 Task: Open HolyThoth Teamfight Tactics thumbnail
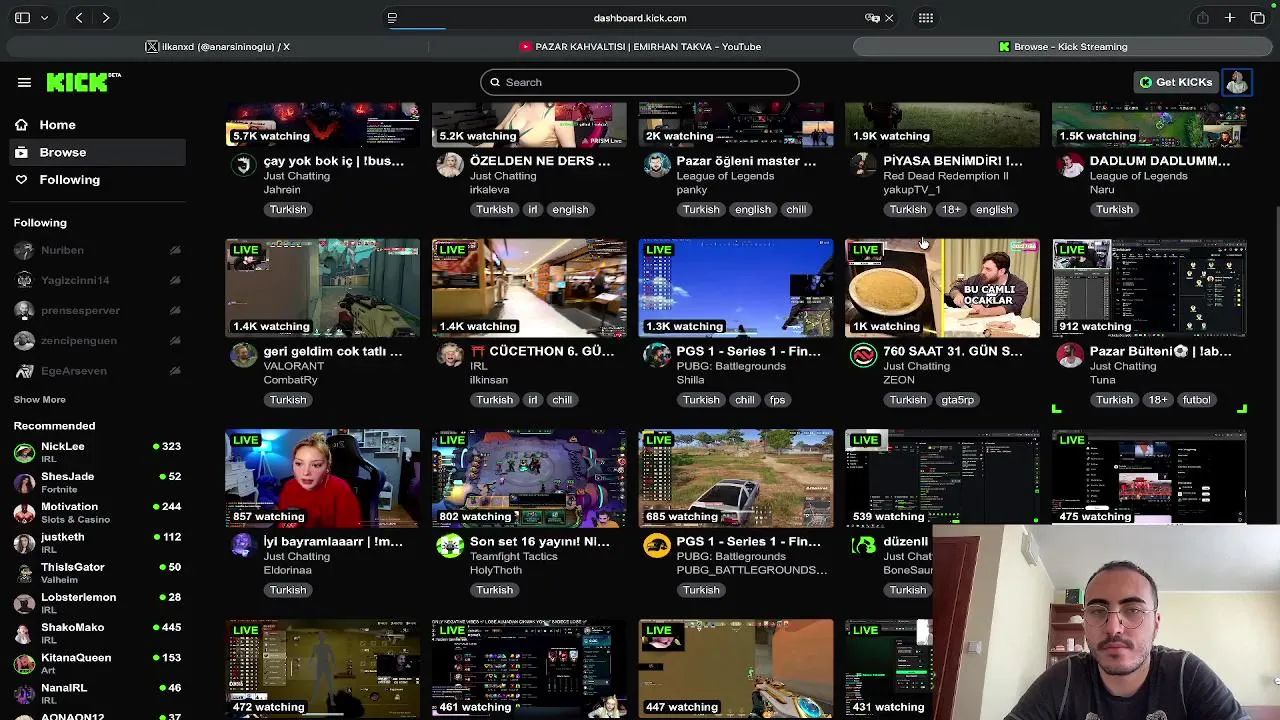[529, 478]
